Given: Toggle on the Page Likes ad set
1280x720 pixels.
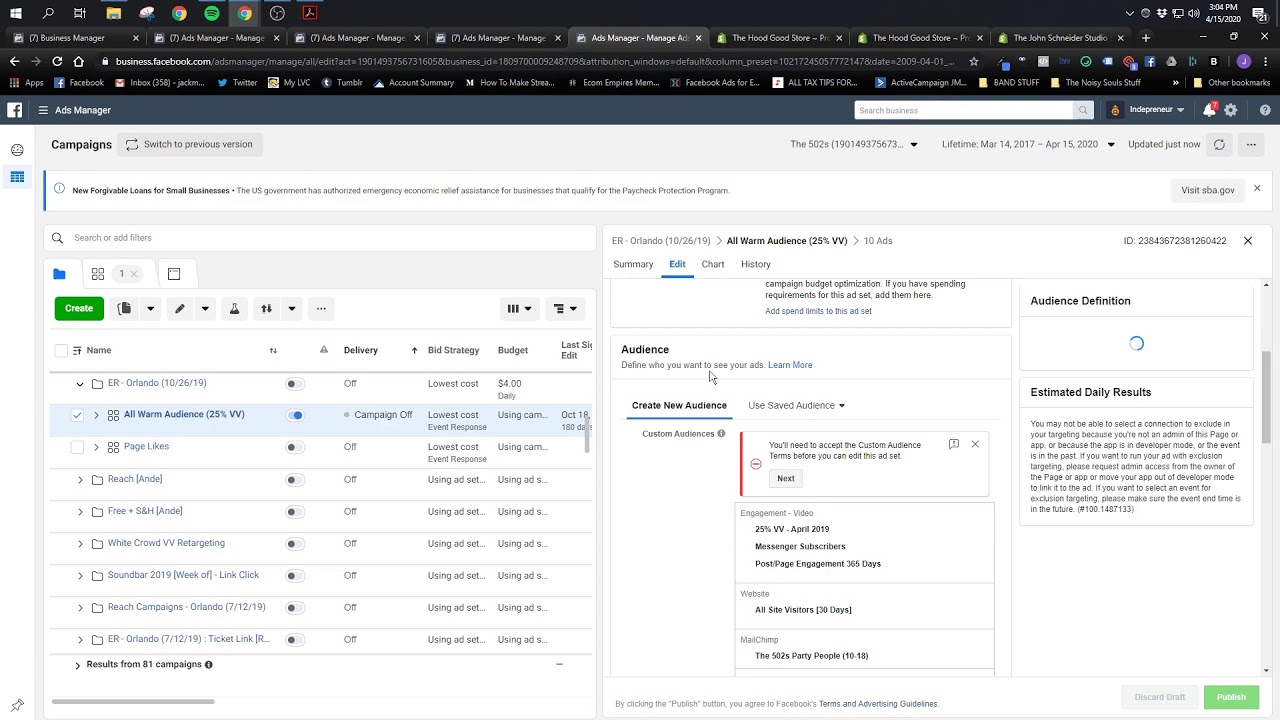Looking at the screenshot, I should tap(294, 447).
